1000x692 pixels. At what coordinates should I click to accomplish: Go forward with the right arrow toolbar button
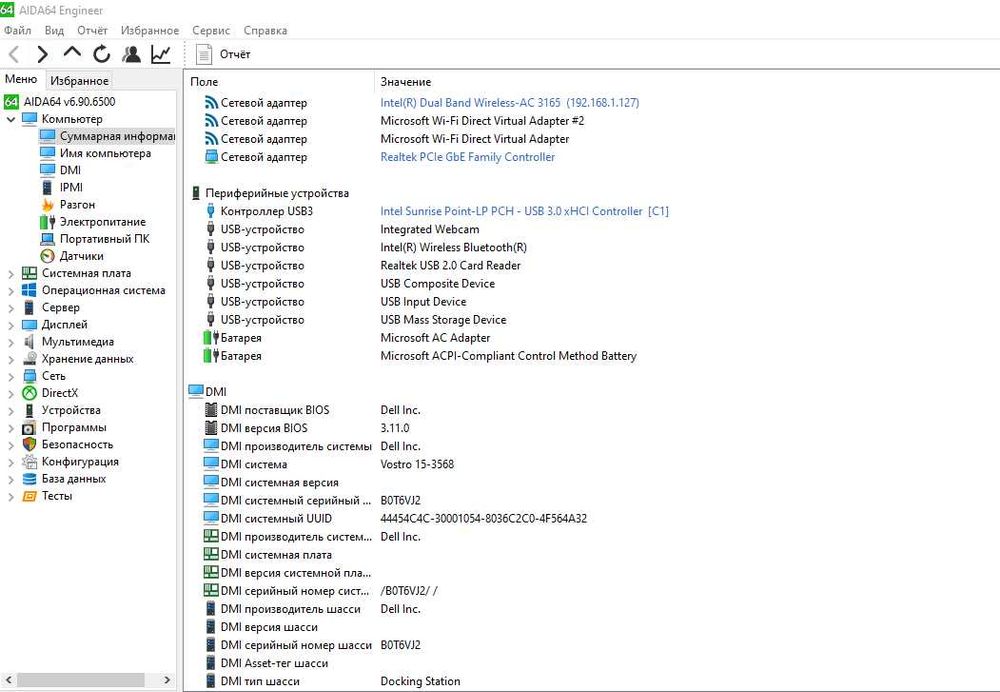point(42,55)
